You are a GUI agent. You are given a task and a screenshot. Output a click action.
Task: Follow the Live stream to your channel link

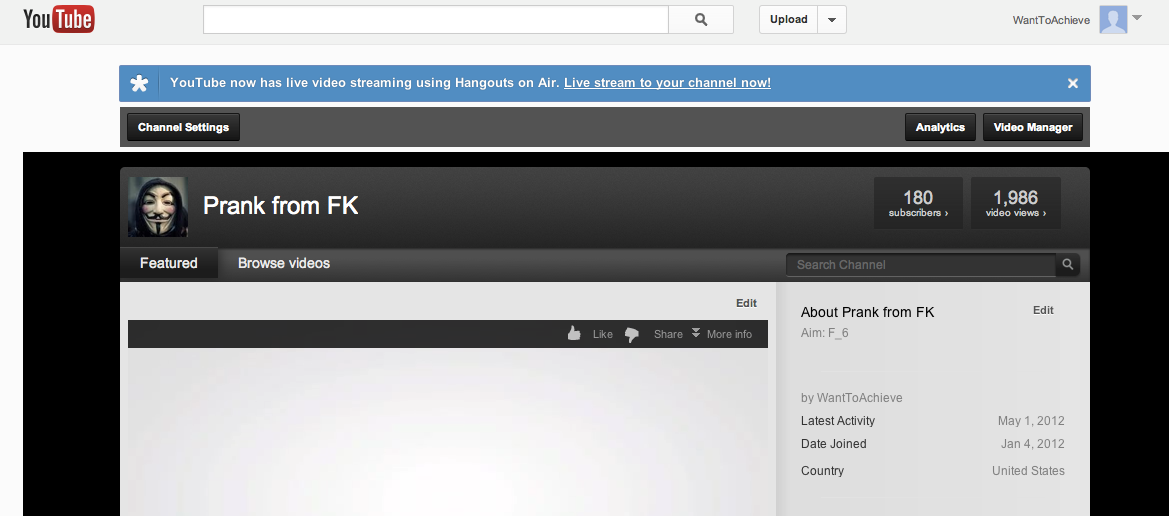[x=667, y=83]
